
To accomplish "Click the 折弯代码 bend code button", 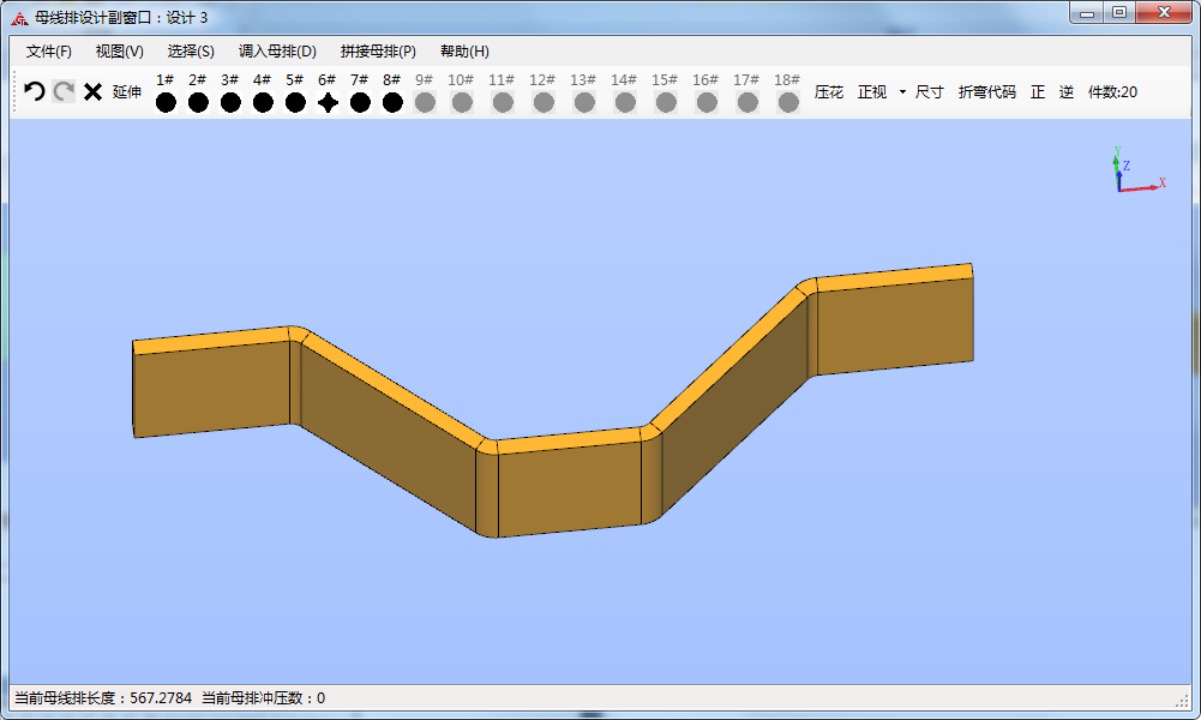I will point(987,92).
